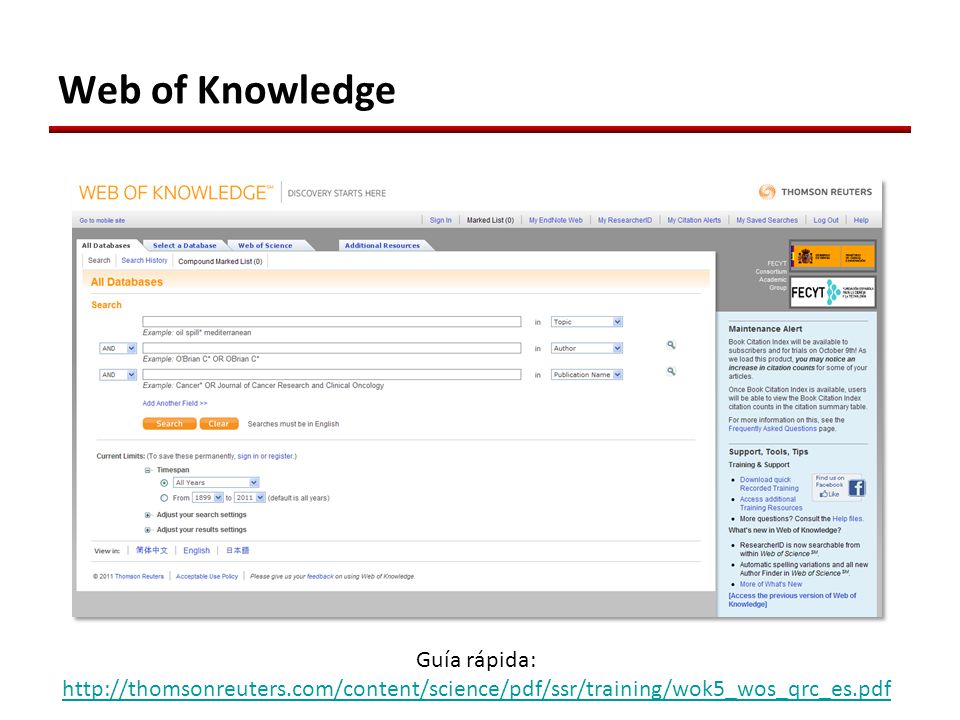The width and height of the screenshot is (960, 720).
Task: Click the Facebook Like icon box
Action: point(838,486)
